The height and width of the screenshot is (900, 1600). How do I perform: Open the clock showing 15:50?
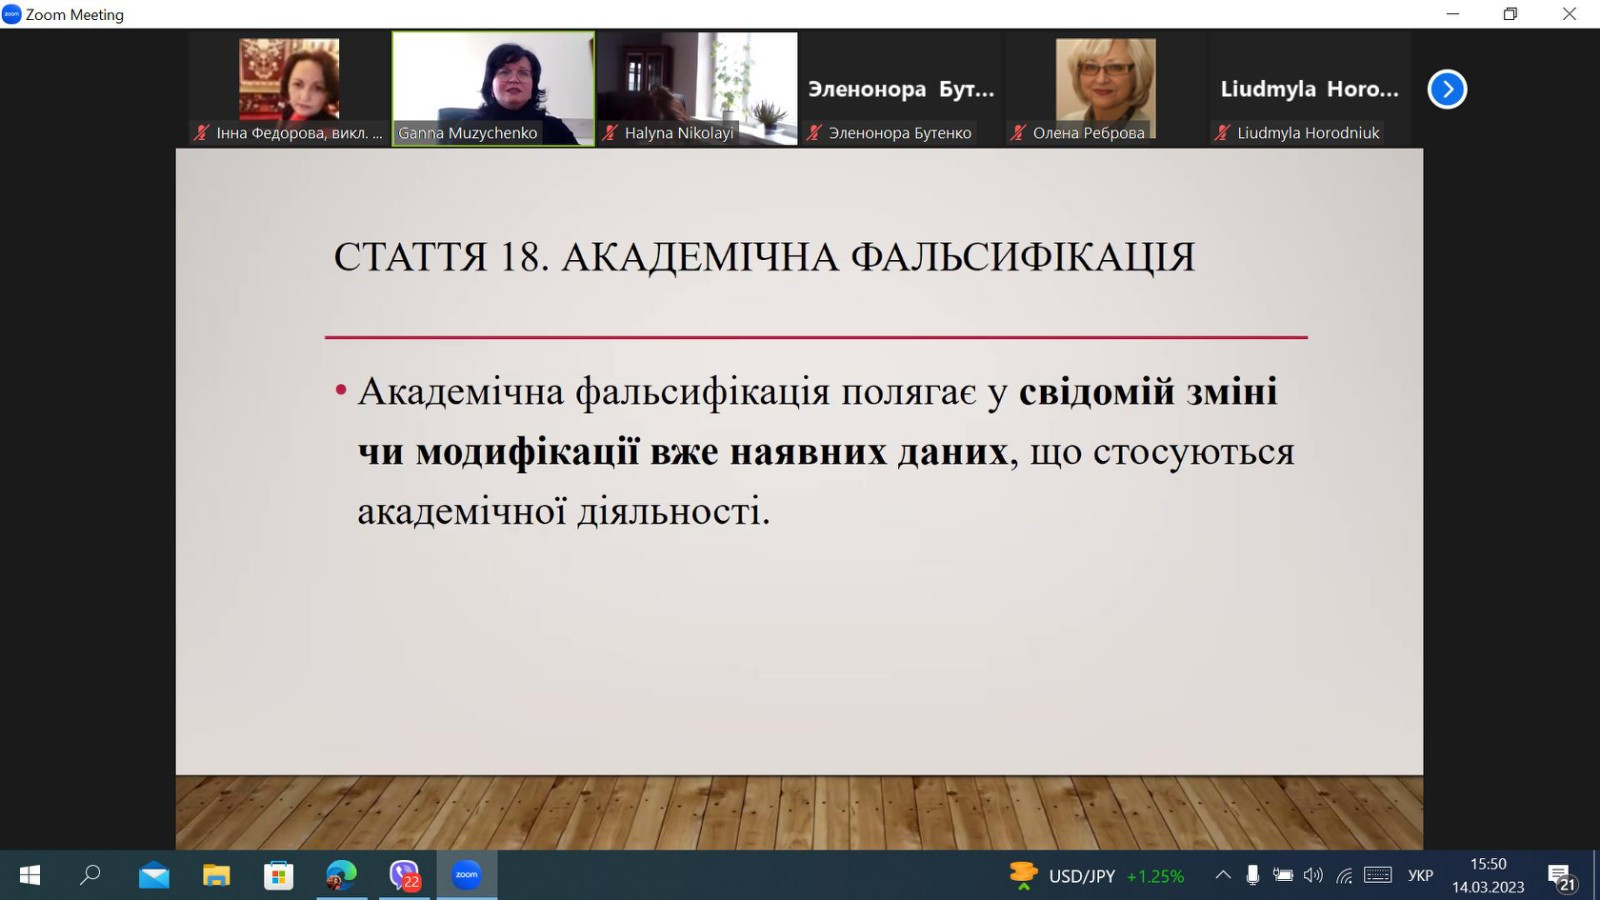(x=1488, y=875)
